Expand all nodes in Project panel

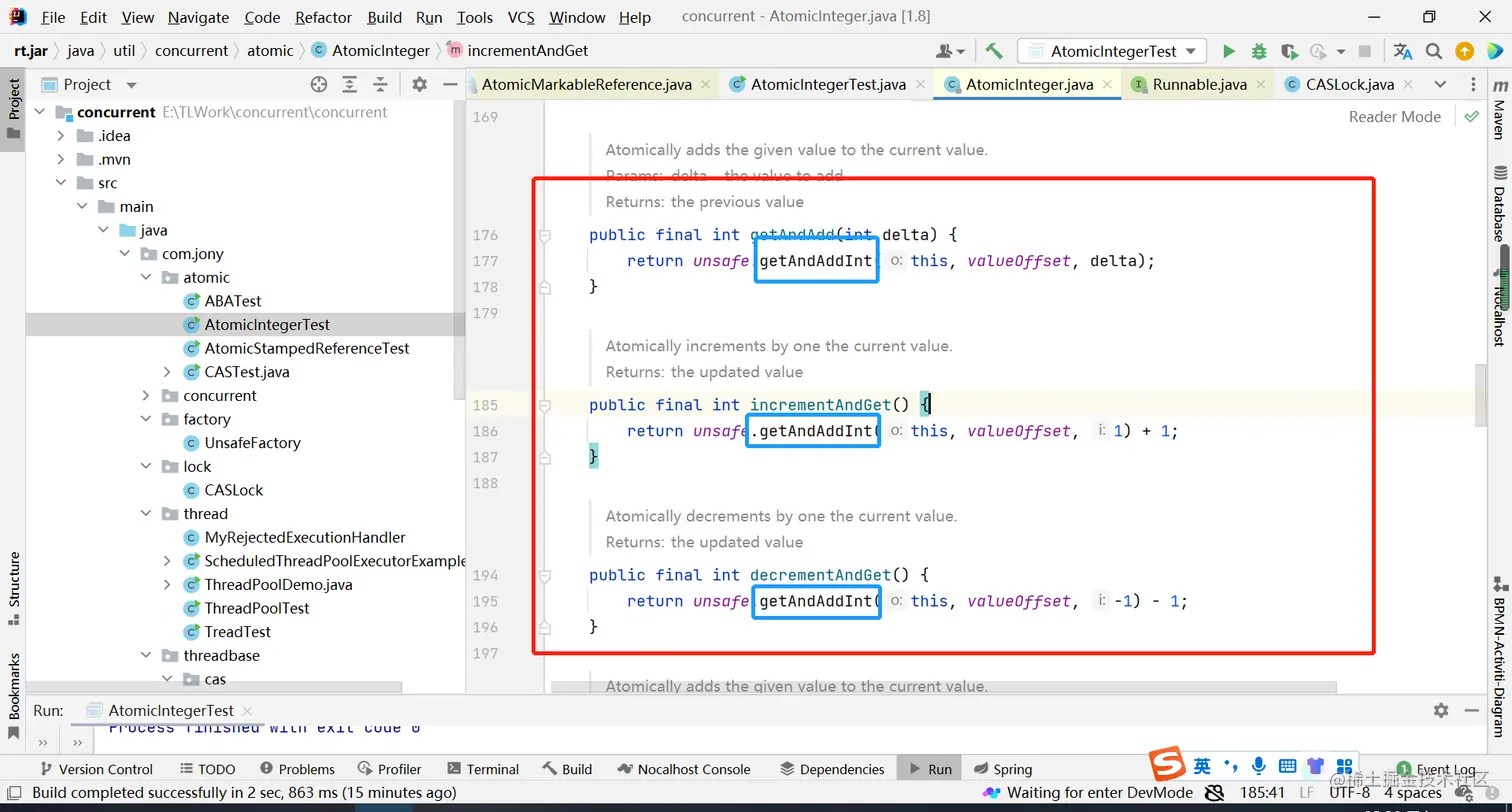click(349, 84)
